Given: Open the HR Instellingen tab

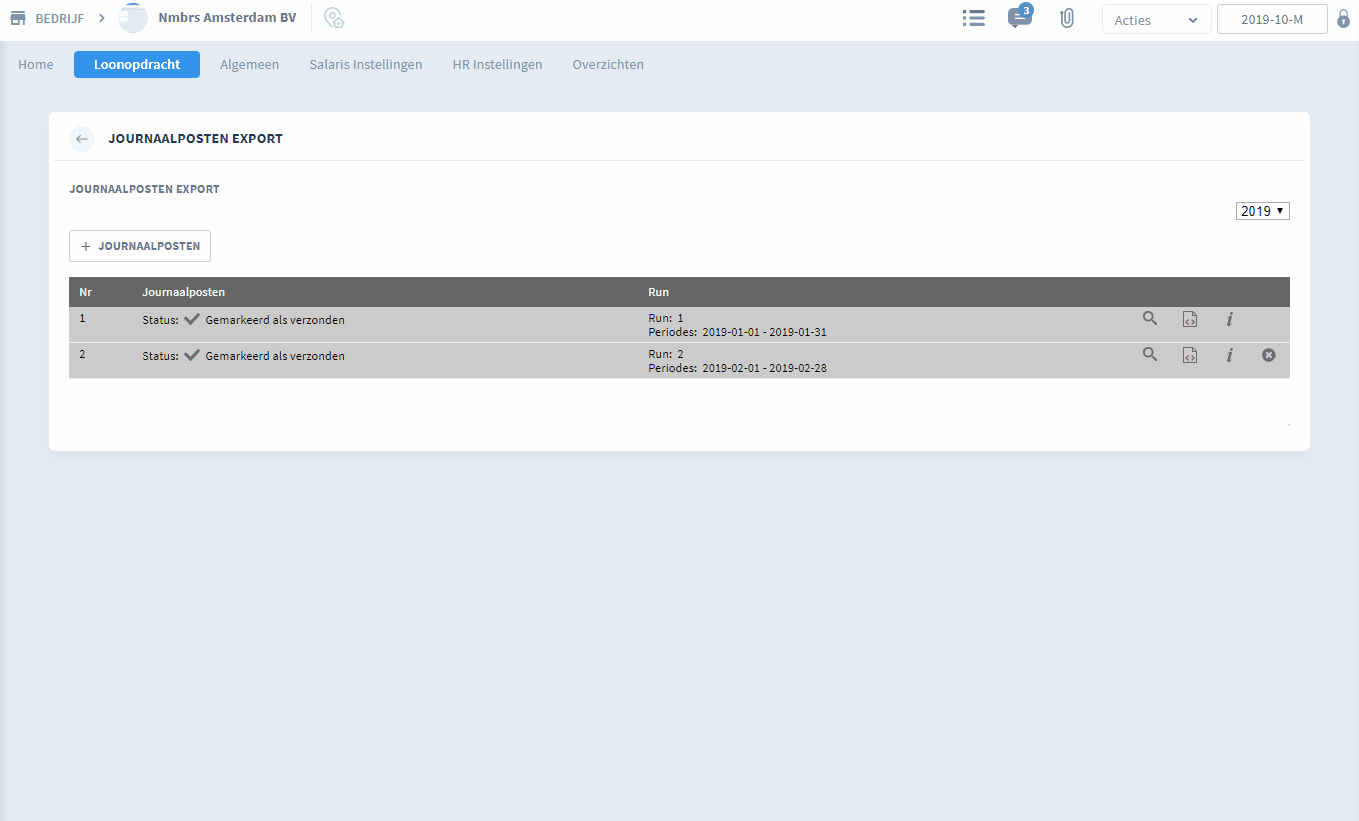Looking at the screenshot, I should pyautogui.click(x=497, y=64).
